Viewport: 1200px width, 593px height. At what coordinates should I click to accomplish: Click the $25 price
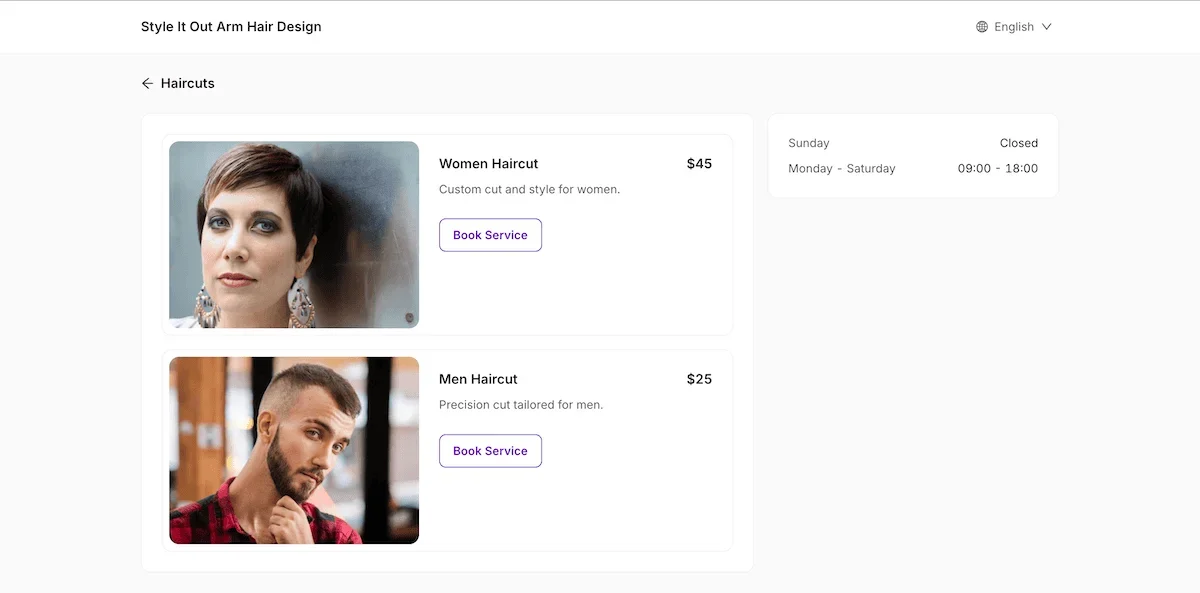point(699,379)
